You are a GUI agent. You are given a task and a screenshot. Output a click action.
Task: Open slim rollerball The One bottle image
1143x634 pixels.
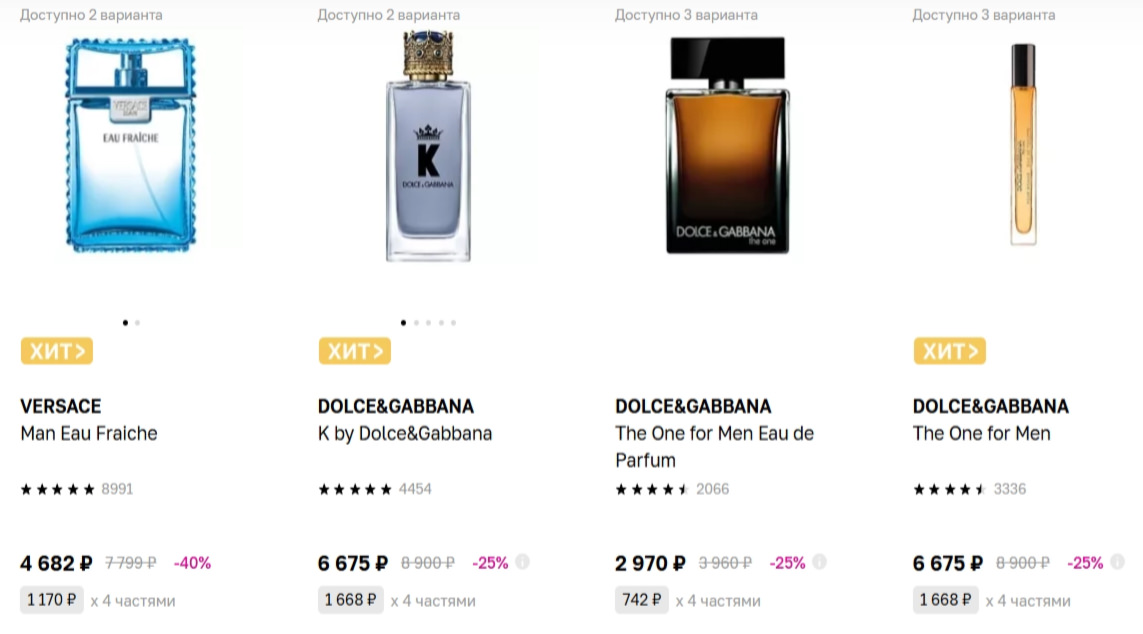[1023, 145]
